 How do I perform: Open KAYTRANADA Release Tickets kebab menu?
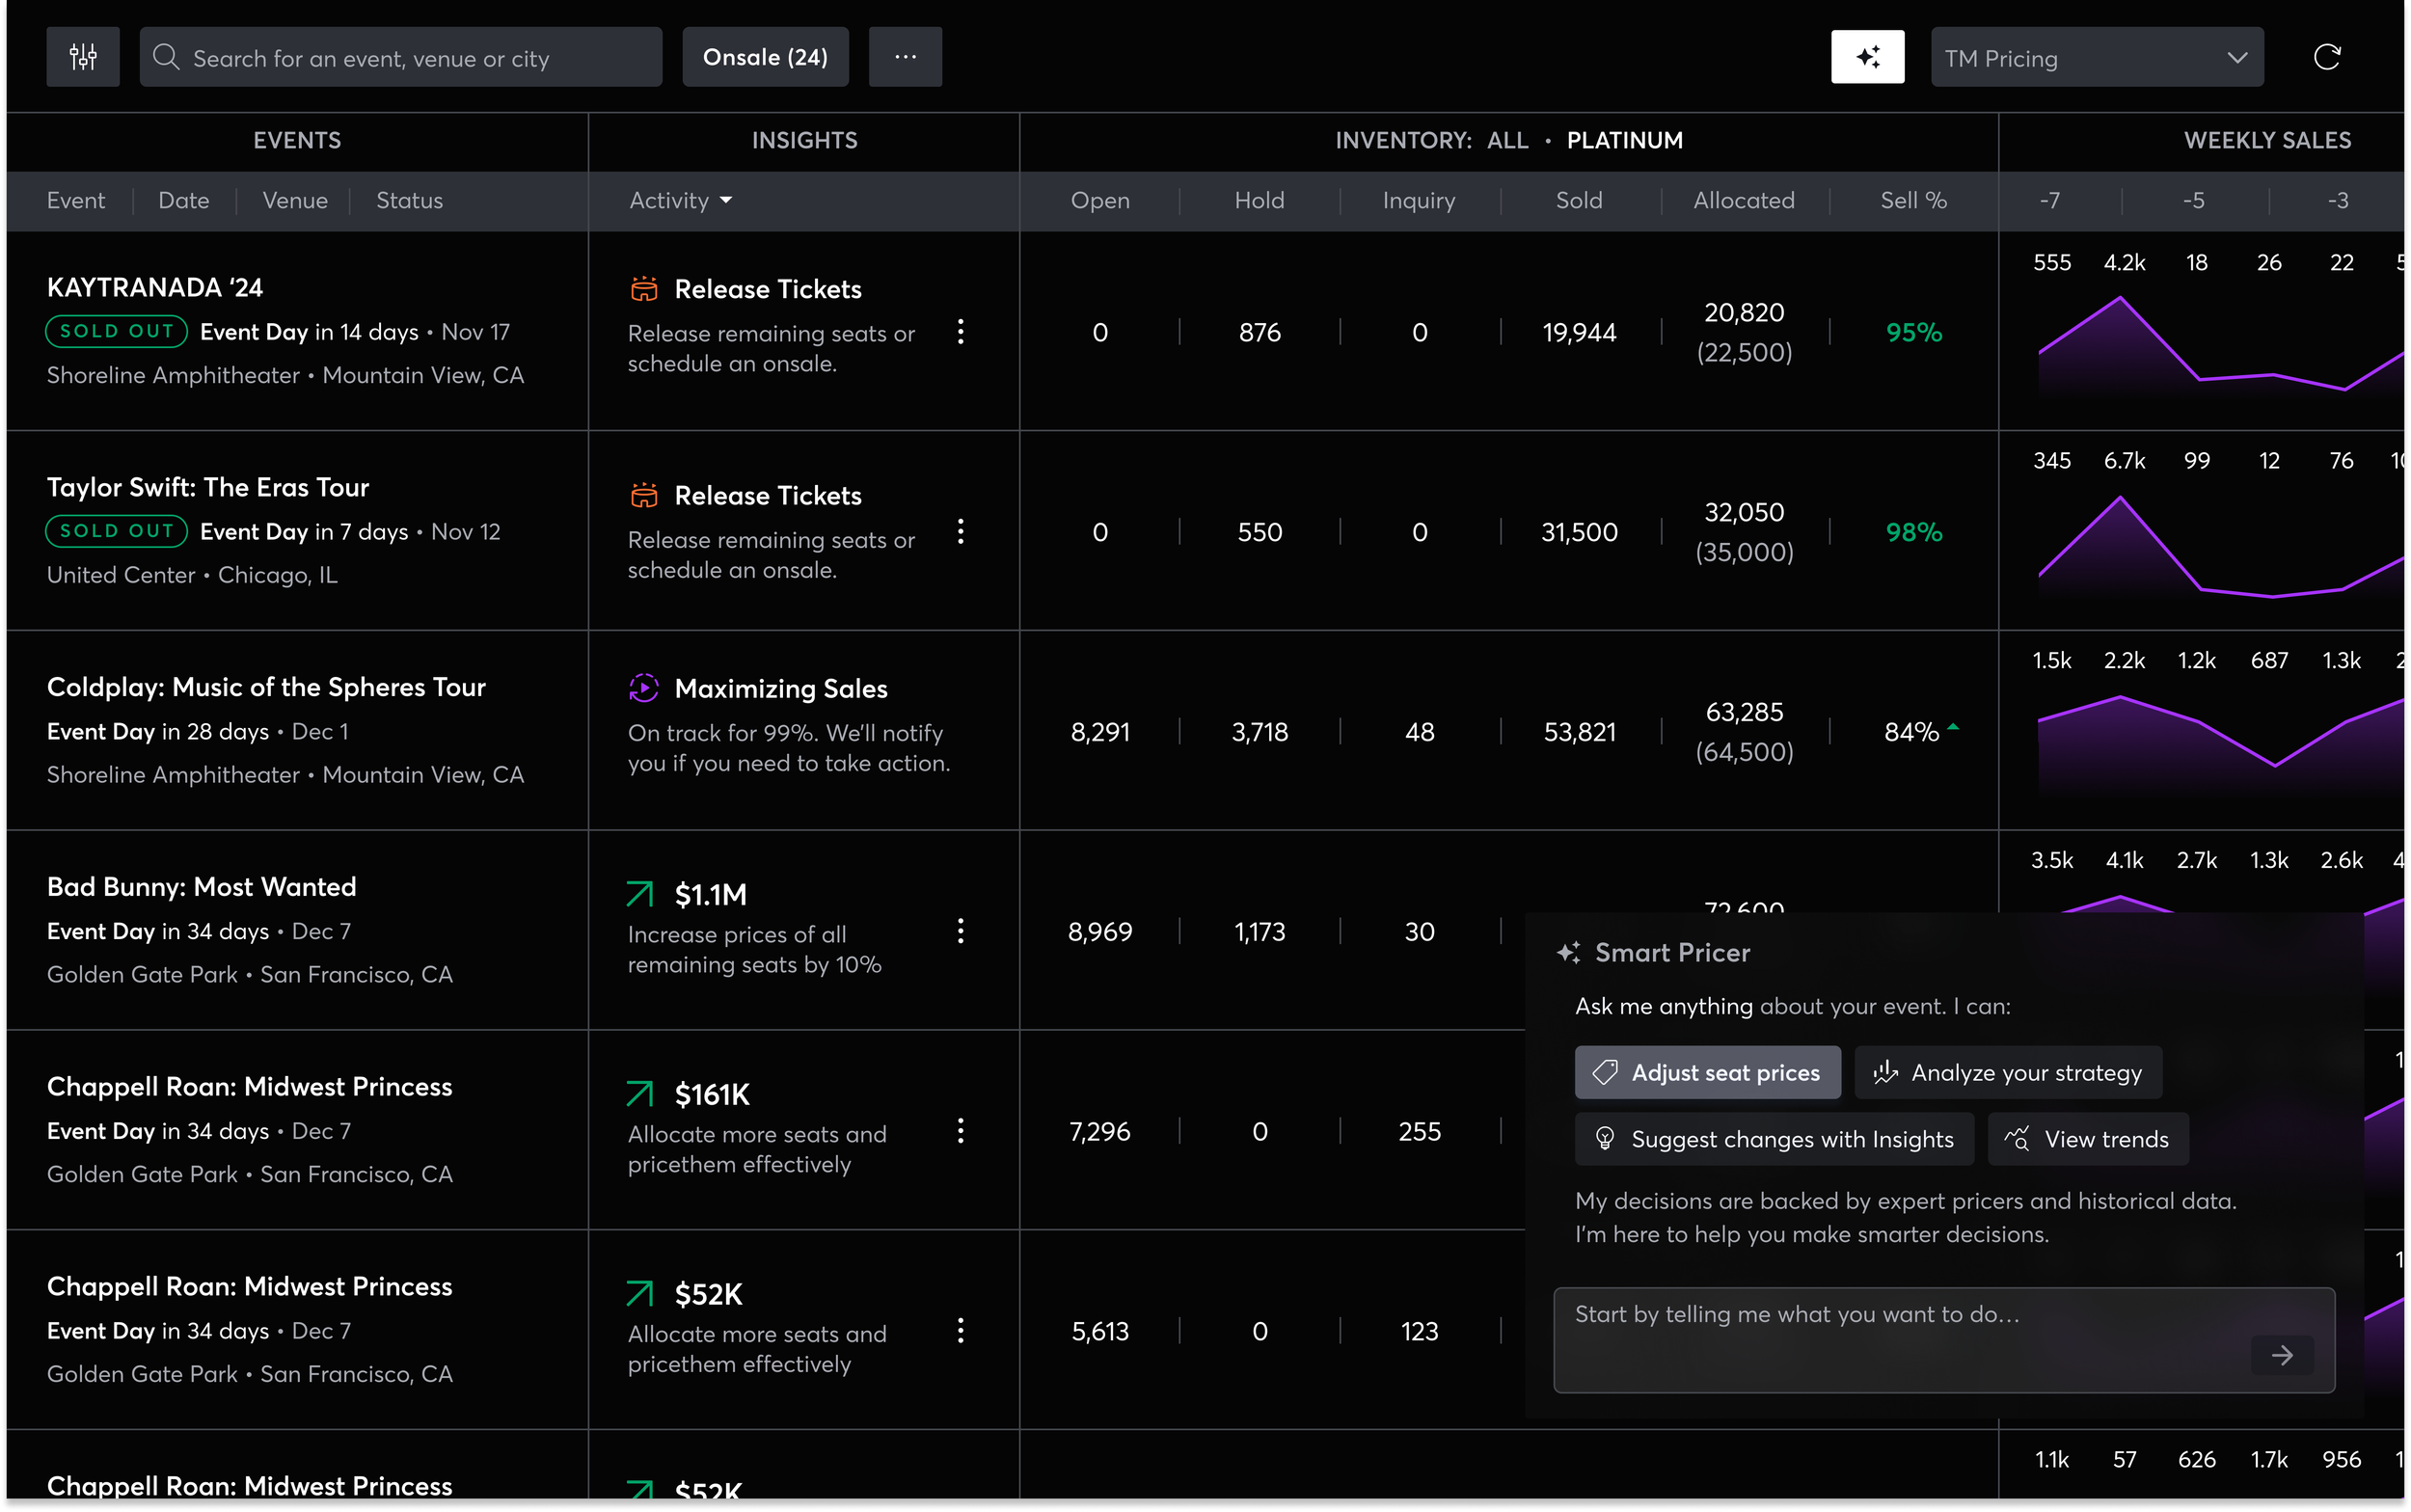pos(960,332)
